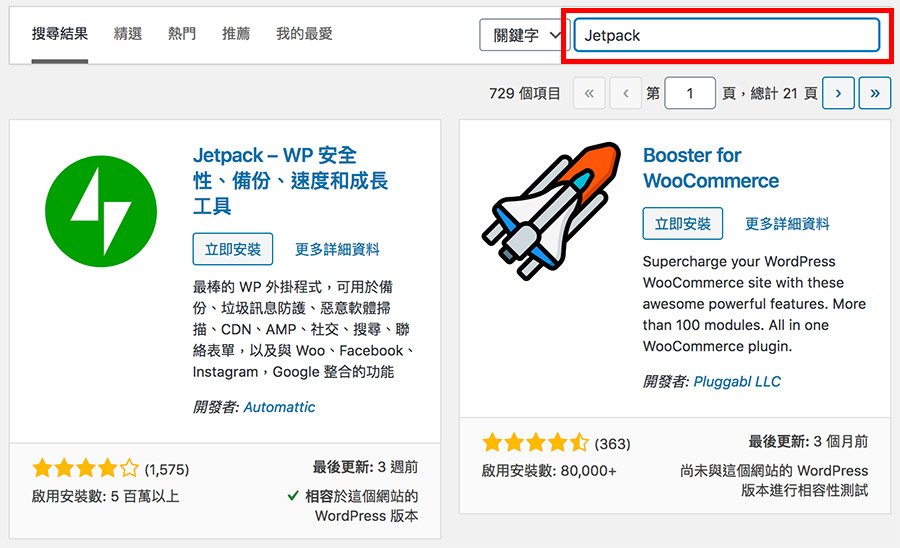Click Booster's star rating
This screenshot has width=900, height=548.
[x=536, y=442]
